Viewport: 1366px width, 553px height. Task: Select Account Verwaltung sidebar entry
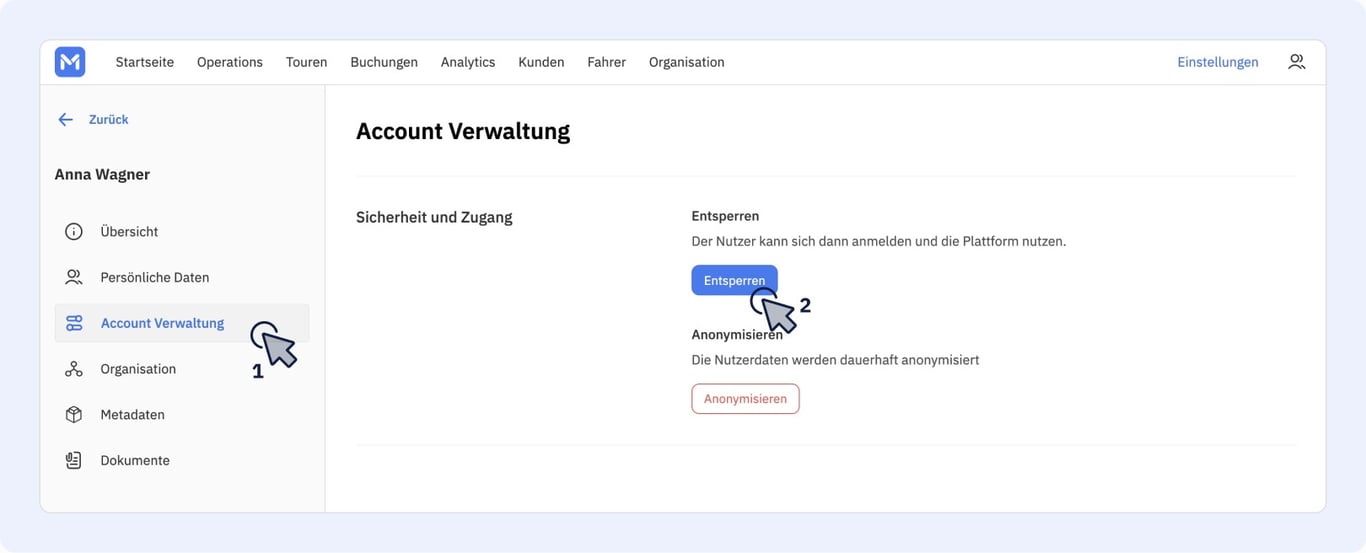click(x=182, y=323)
